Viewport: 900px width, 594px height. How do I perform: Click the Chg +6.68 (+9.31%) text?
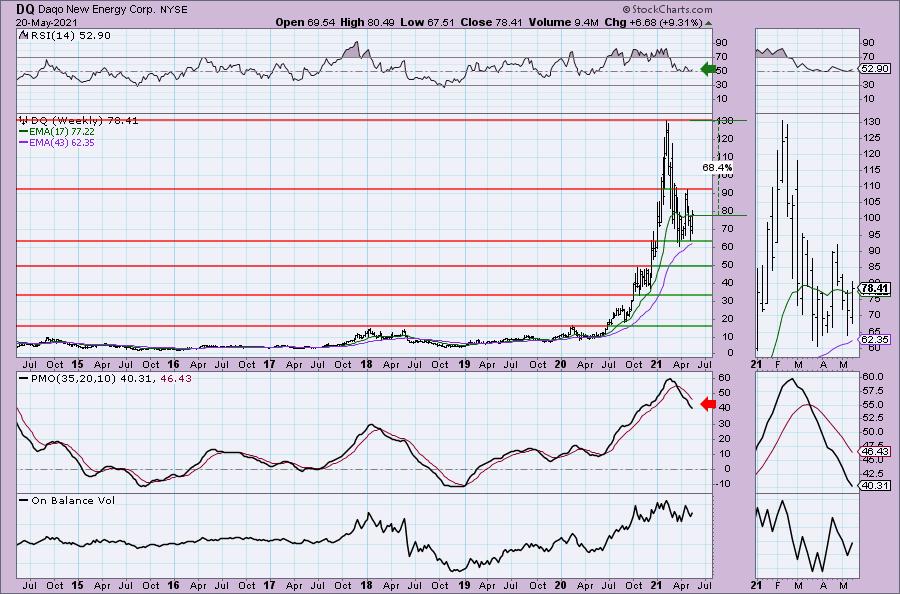653,22
